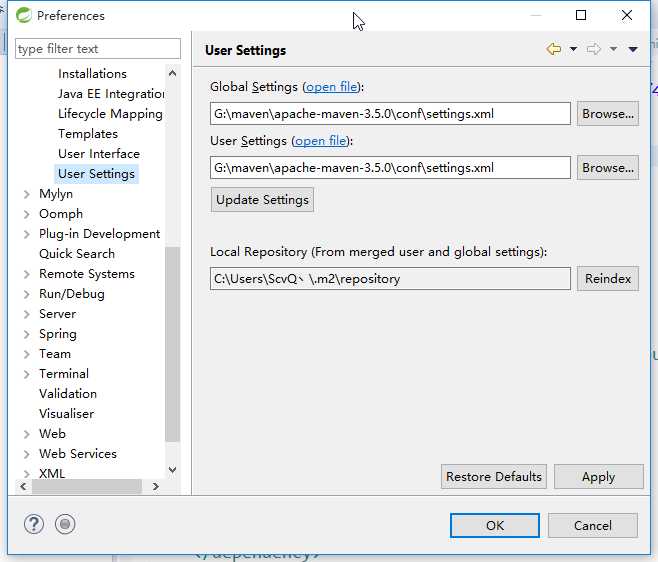Expand the Web tree node

(x=26, y=434)
